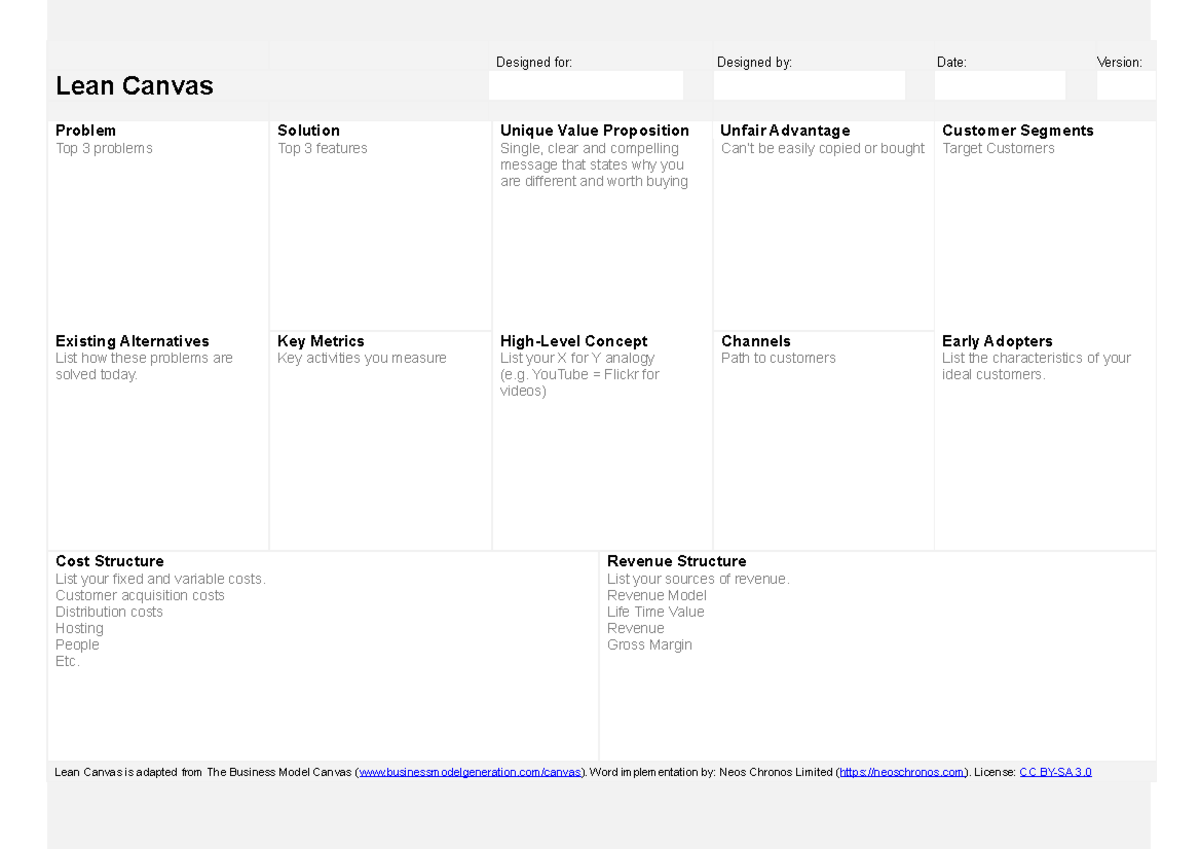Open the CC BY-SA 3.0 license link

1055,771
